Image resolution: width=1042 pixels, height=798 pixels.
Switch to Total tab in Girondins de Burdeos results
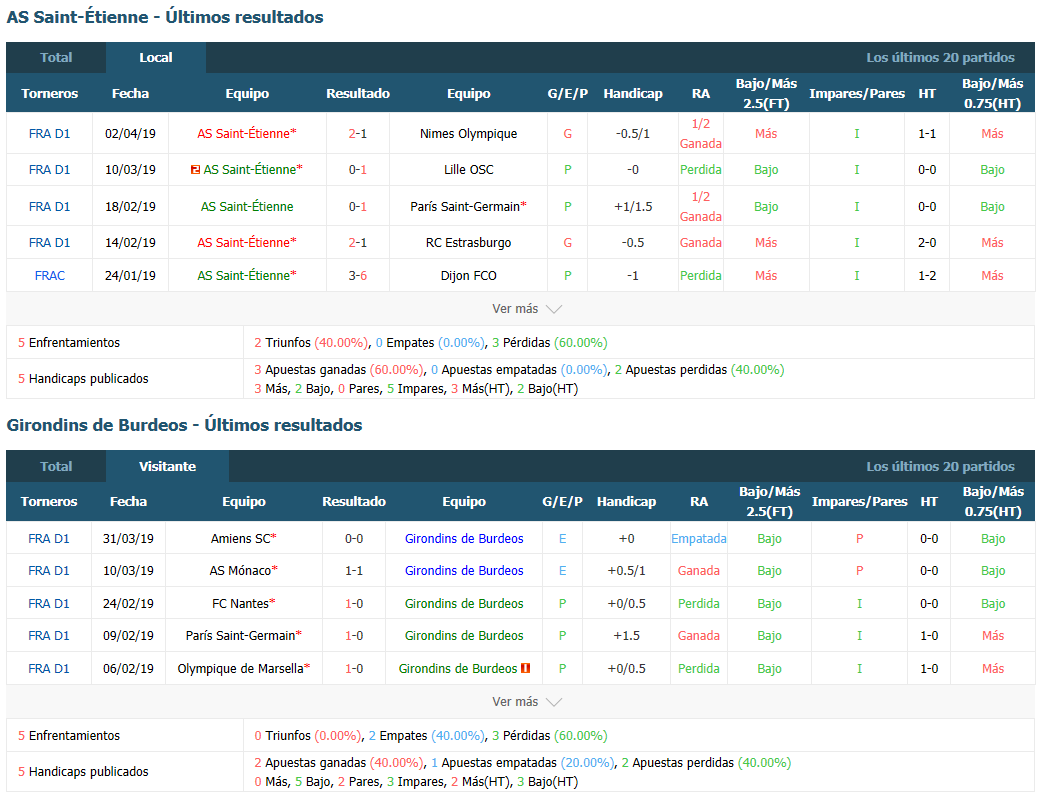pyautogui.click(x=56, y=466)
